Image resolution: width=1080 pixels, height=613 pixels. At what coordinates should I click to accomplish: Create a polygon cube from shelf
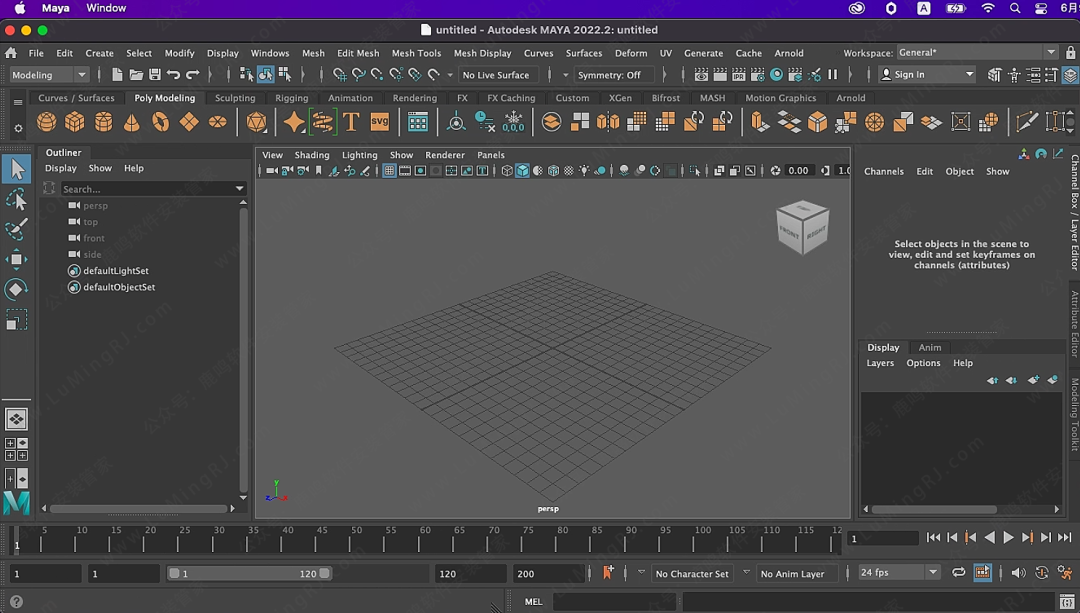click(75, 122)
